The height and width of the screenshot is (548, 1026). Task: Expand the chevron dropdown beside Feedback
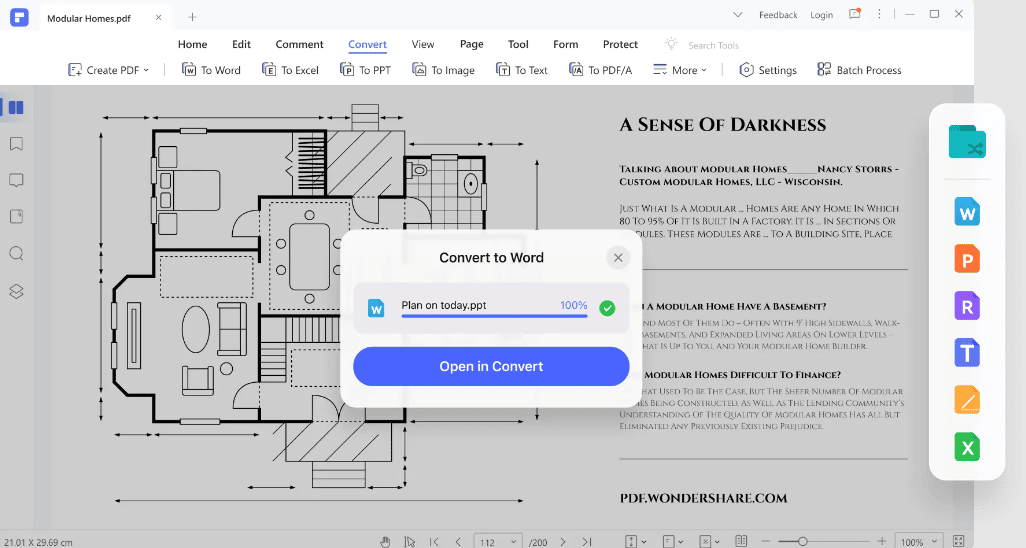(x=737, y=14)
